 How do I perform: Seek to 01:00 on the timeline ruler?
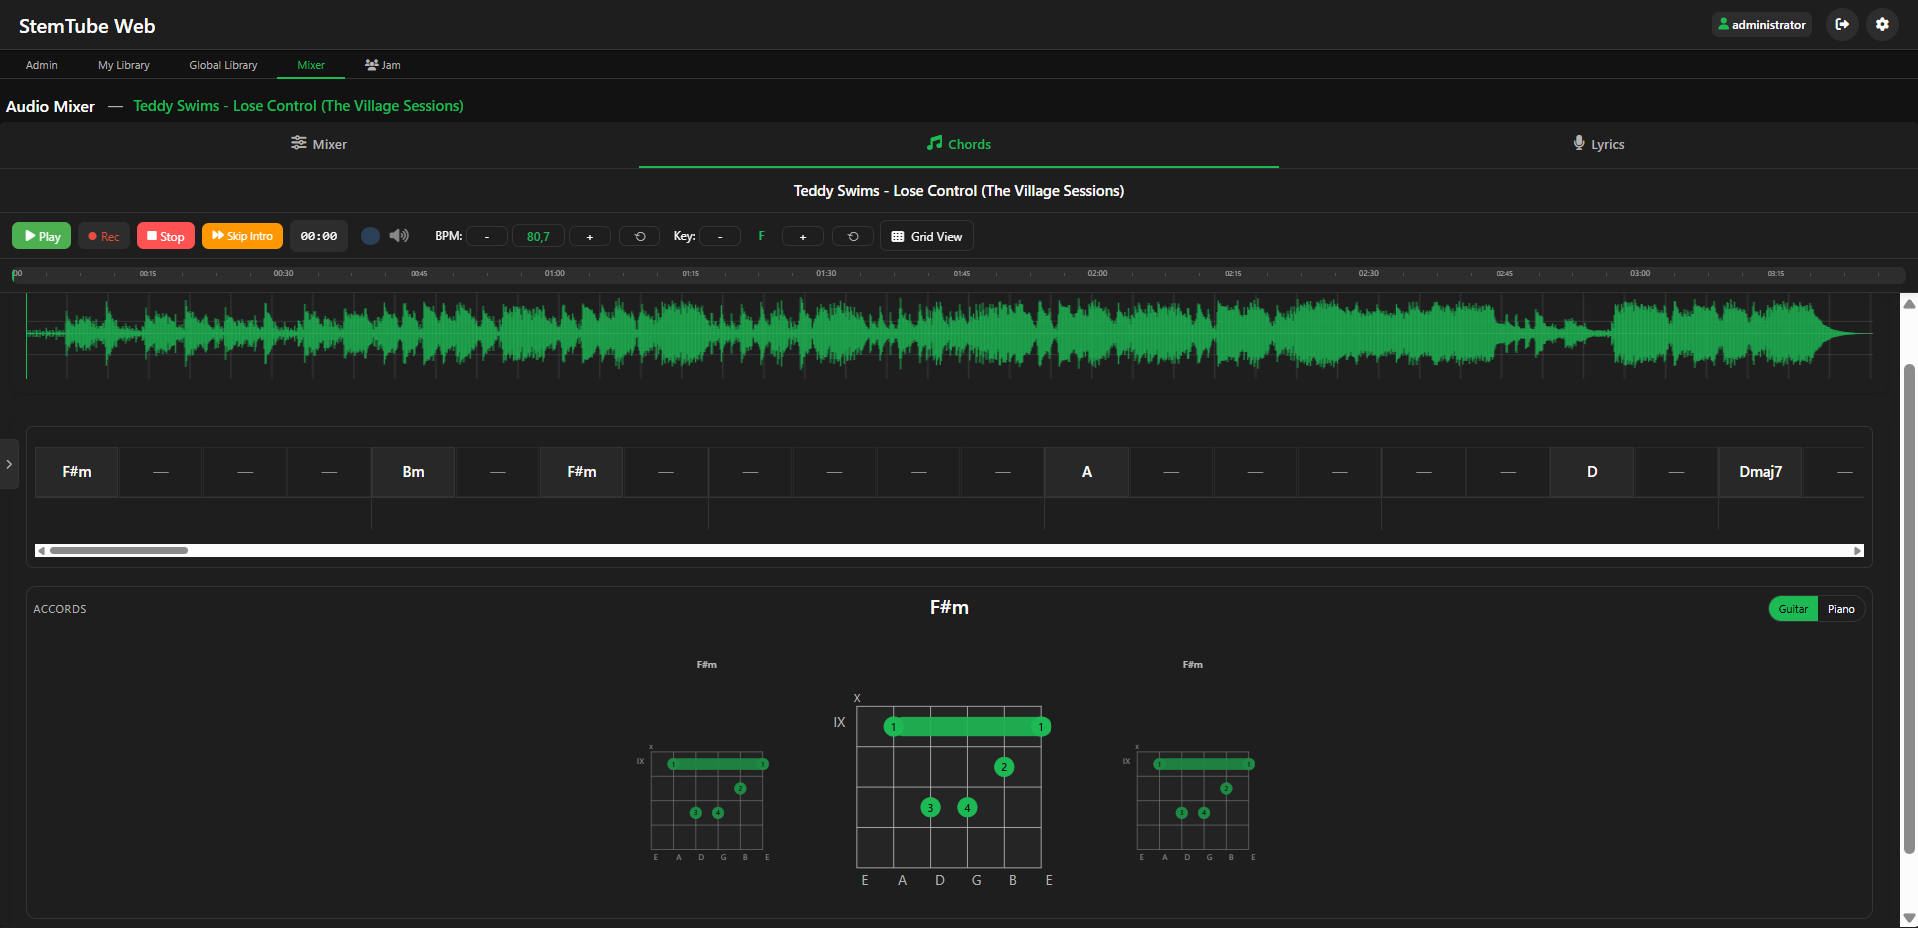(555, 273)
